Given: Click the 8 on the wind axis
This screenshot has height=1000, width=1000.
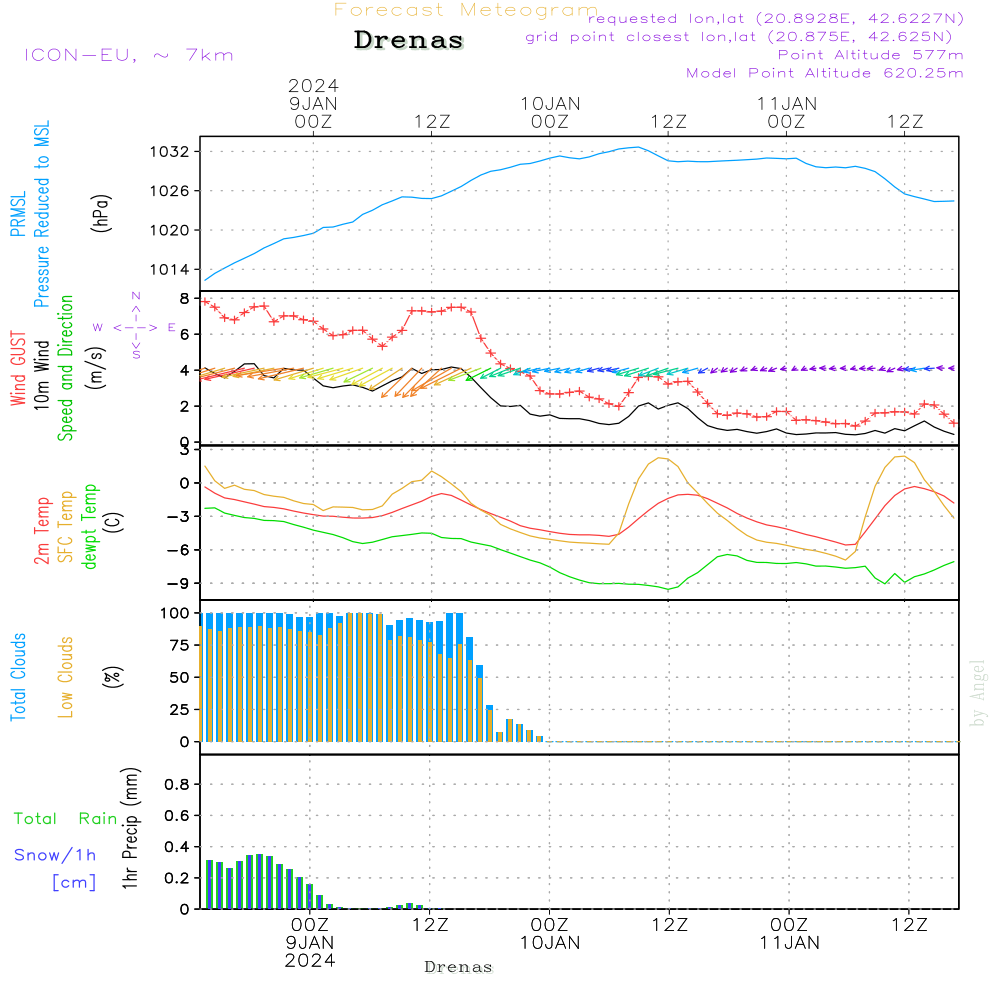Looking at the screenshot, I should 184,298.
